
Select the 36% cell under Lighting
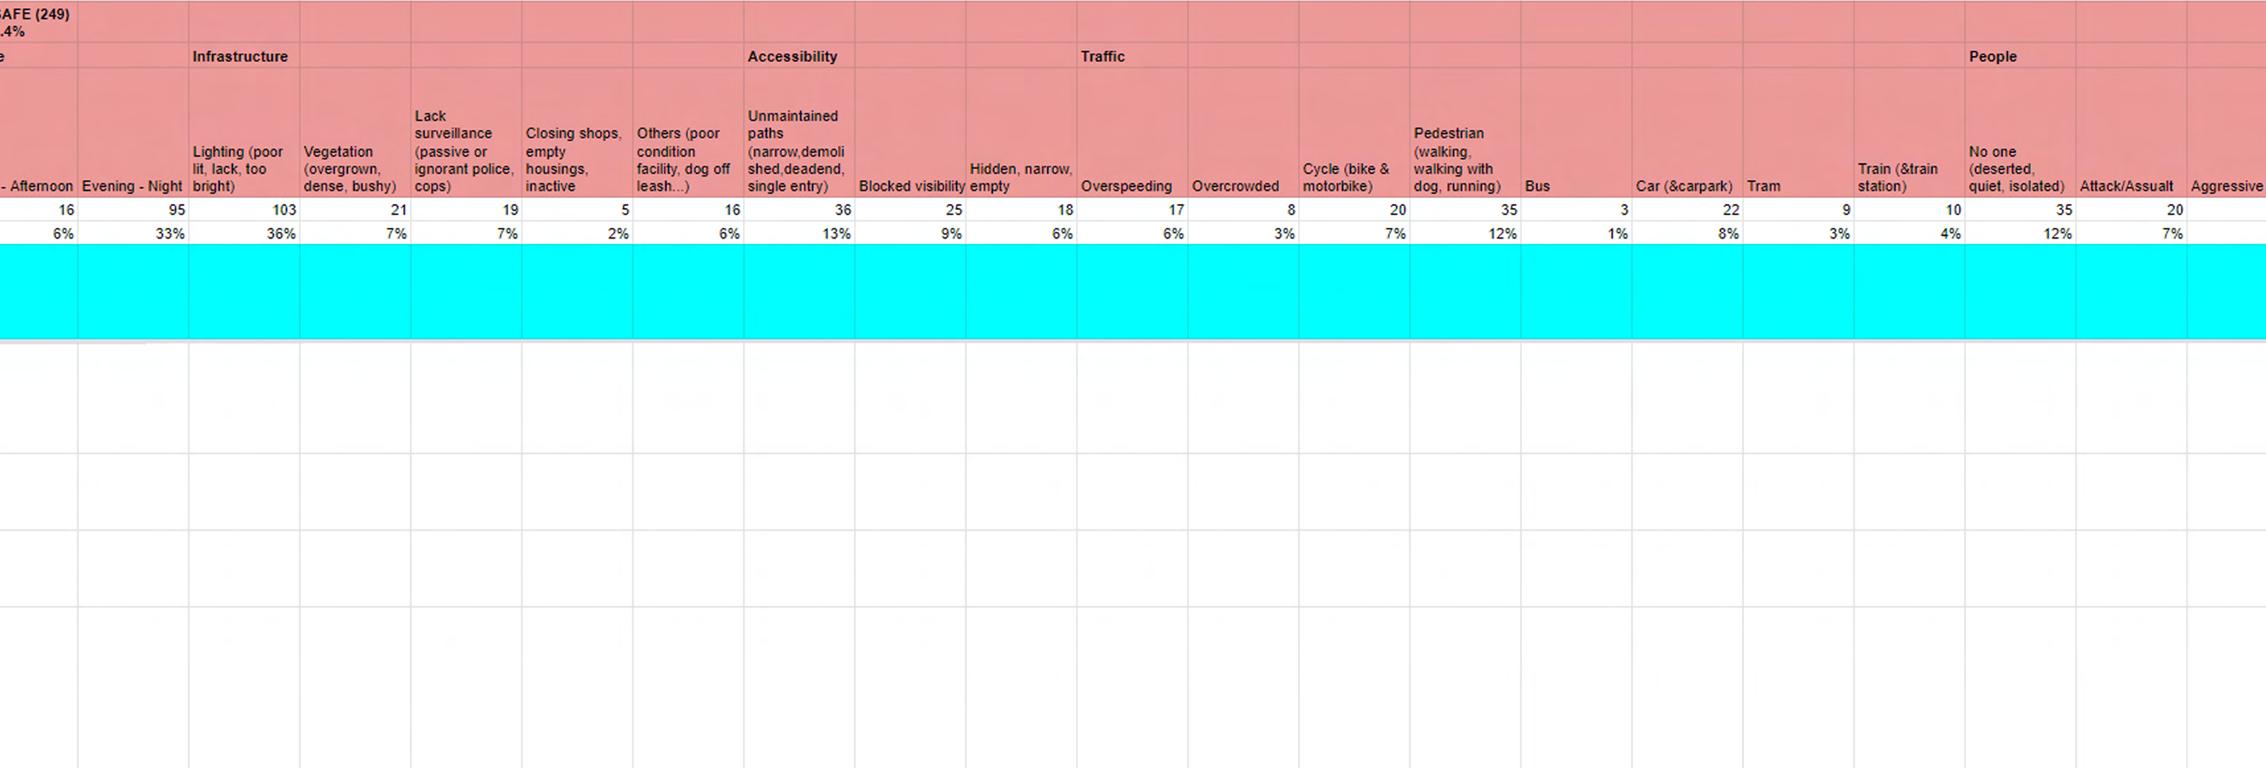click(244, 233)
